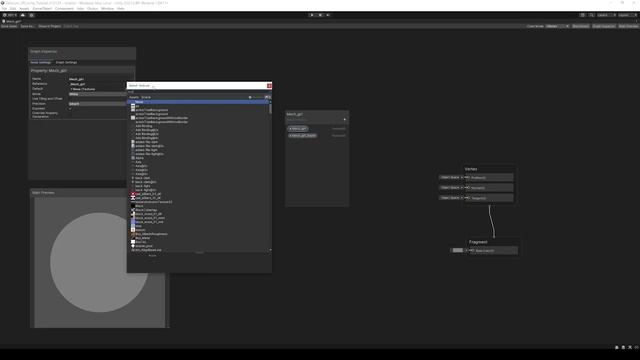Toggle the Graph Inspector panel button
The width and height of the screenshot is (640, 360).
(x=604, y=26)
